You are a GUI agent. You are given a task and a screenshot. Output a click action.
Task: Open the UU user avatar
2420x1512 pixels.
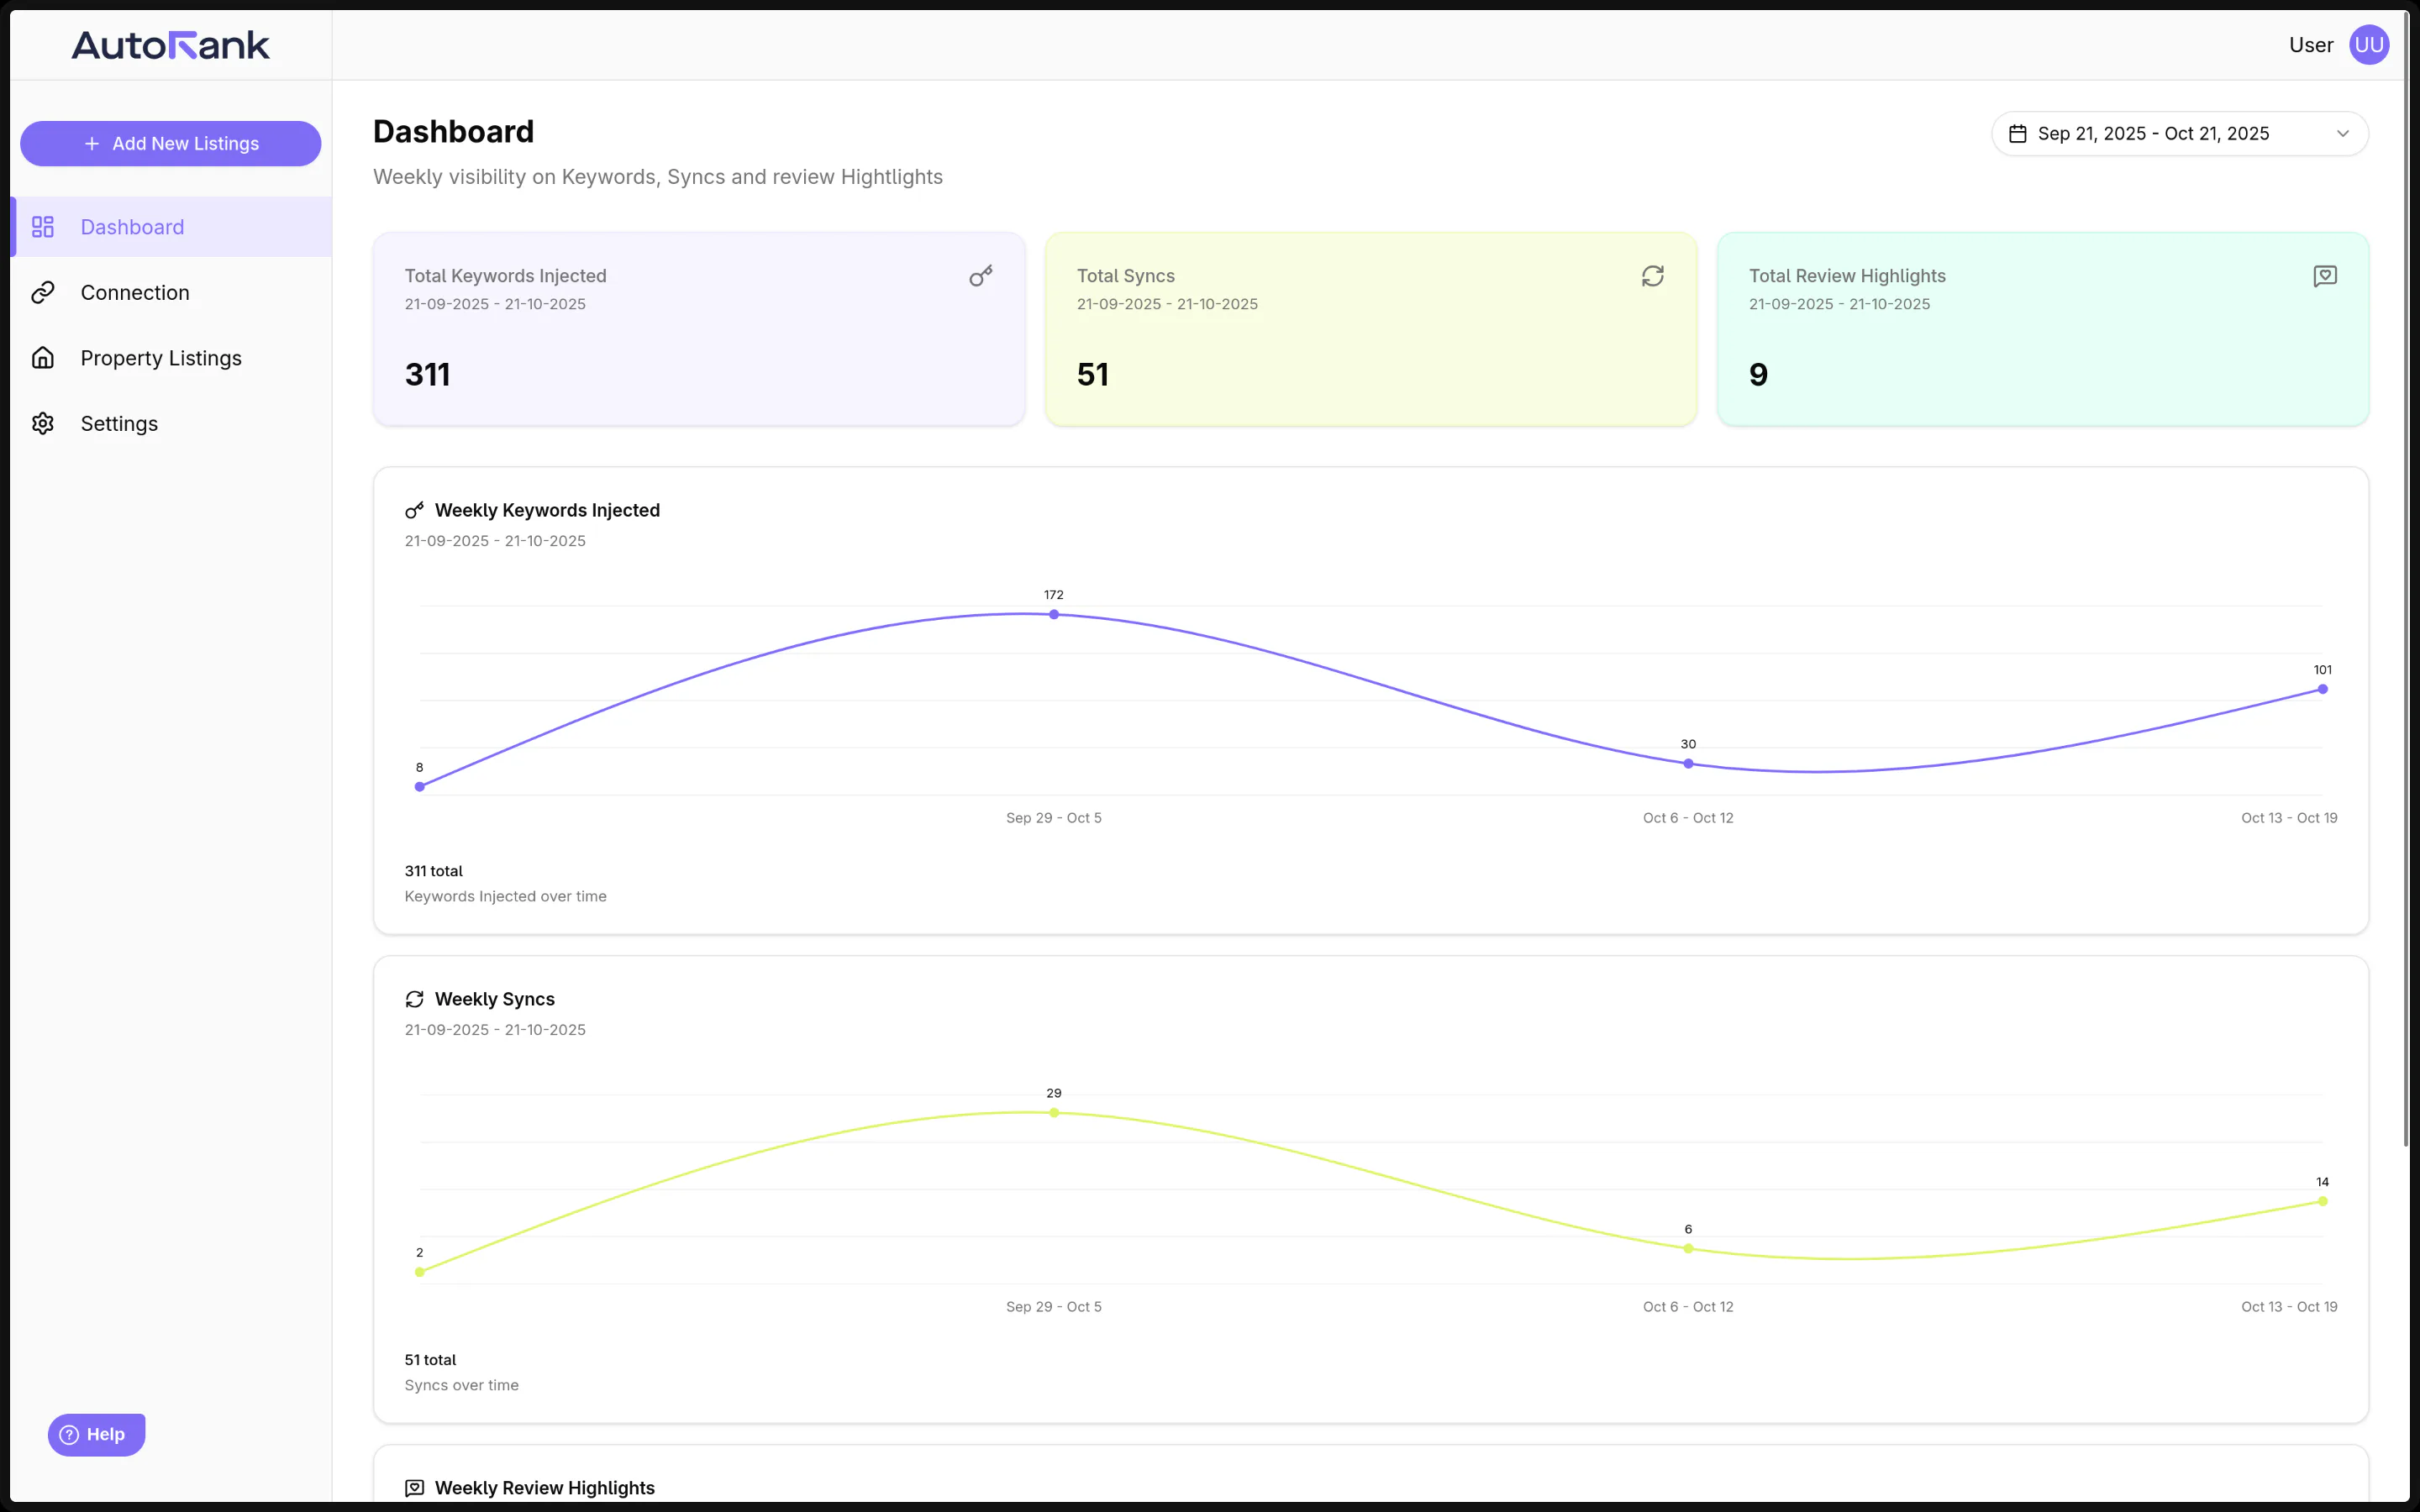pos(2369,45)
